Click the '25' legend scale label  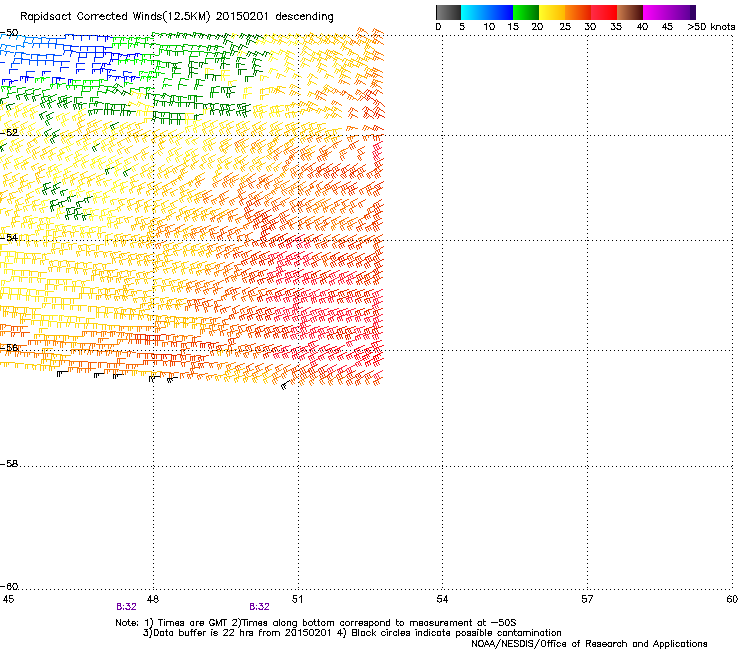[565, 27]
